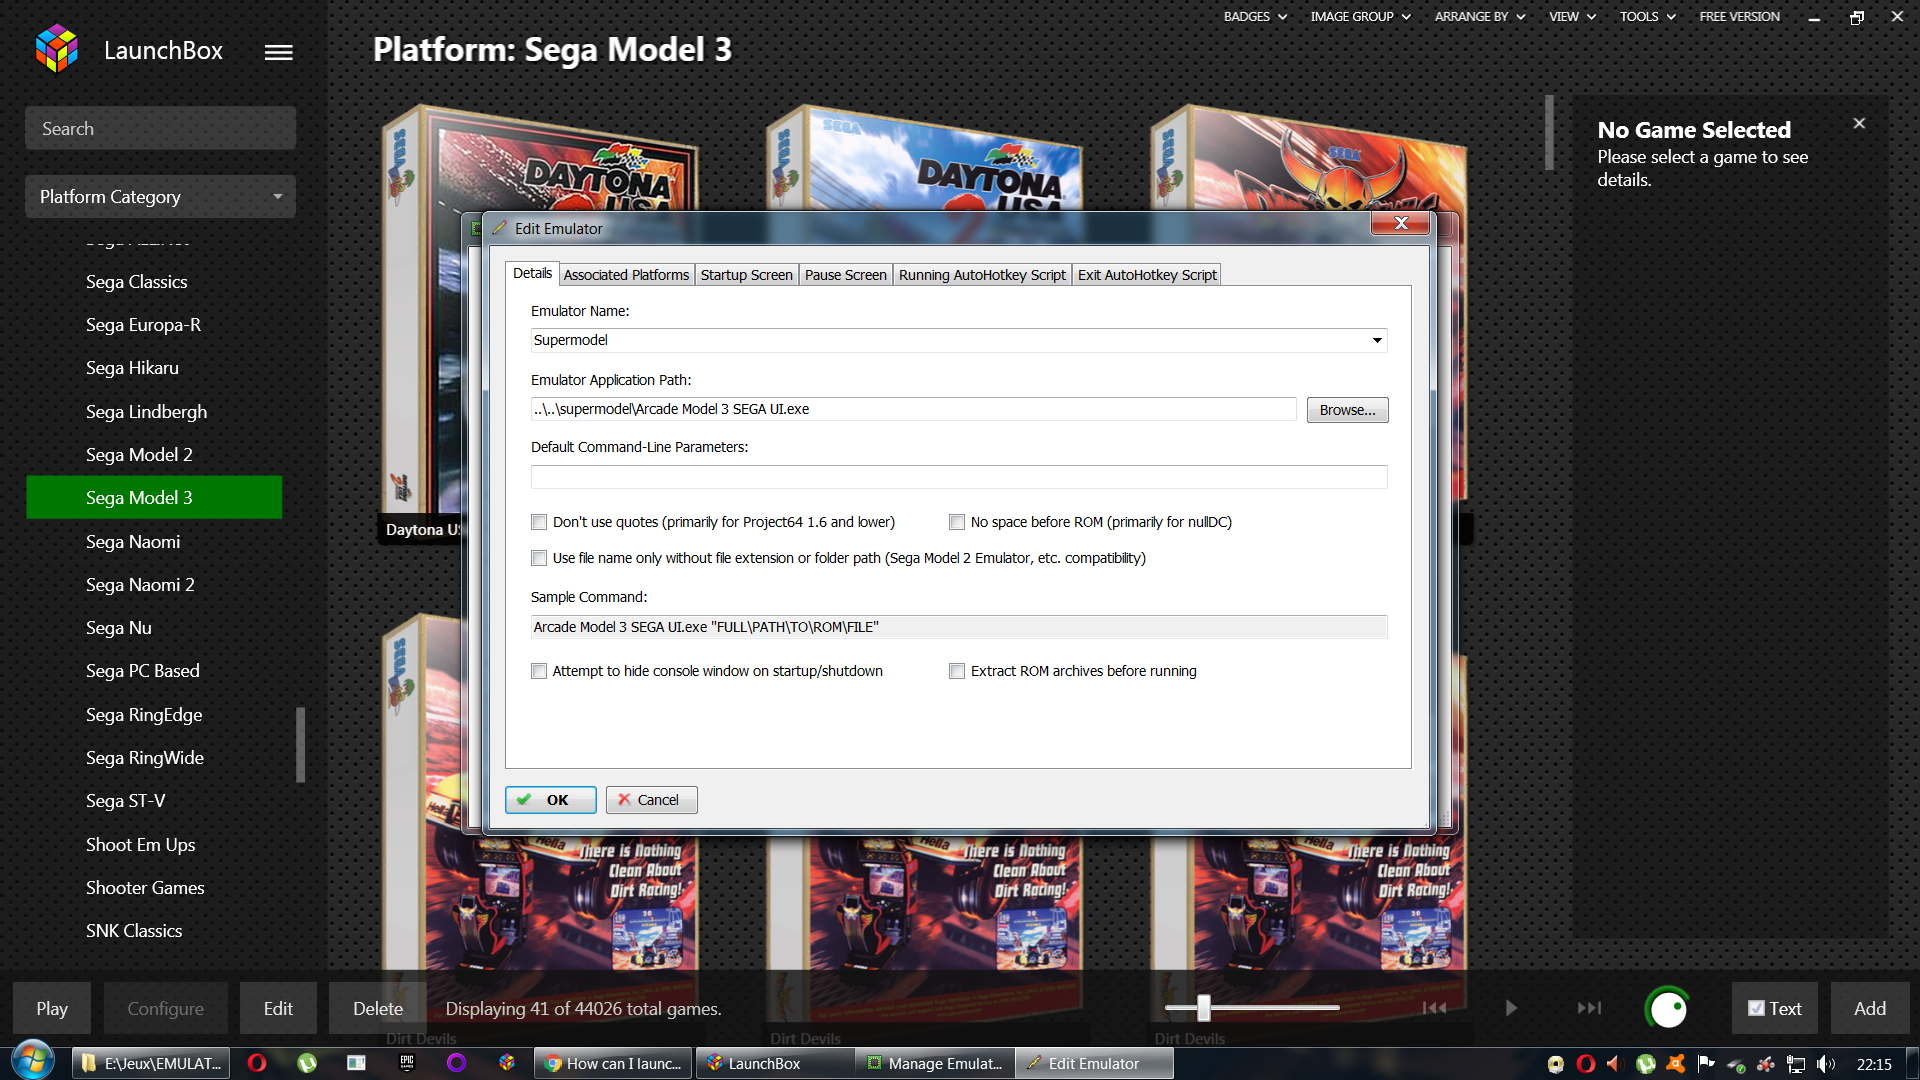1920x1080 pixels.
Task: Open Epic Games launcher taskbar icon
Action: click(x=407, y=1063)
